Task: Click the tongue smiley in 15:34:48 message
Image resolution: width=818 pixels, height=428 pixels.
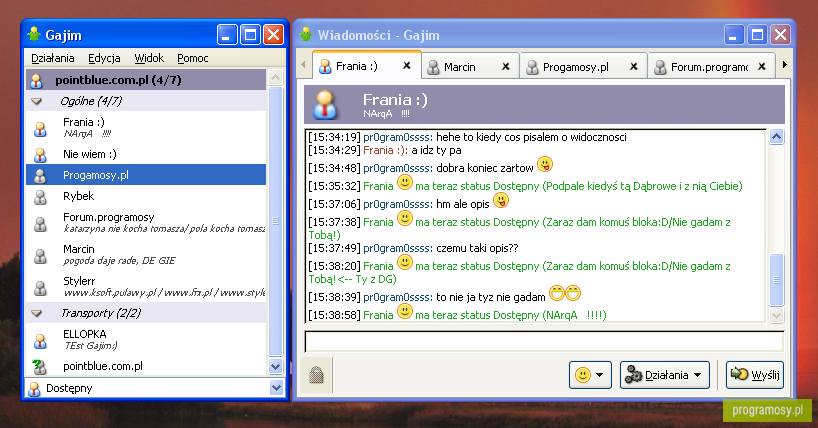Action: tap(545, 164)
